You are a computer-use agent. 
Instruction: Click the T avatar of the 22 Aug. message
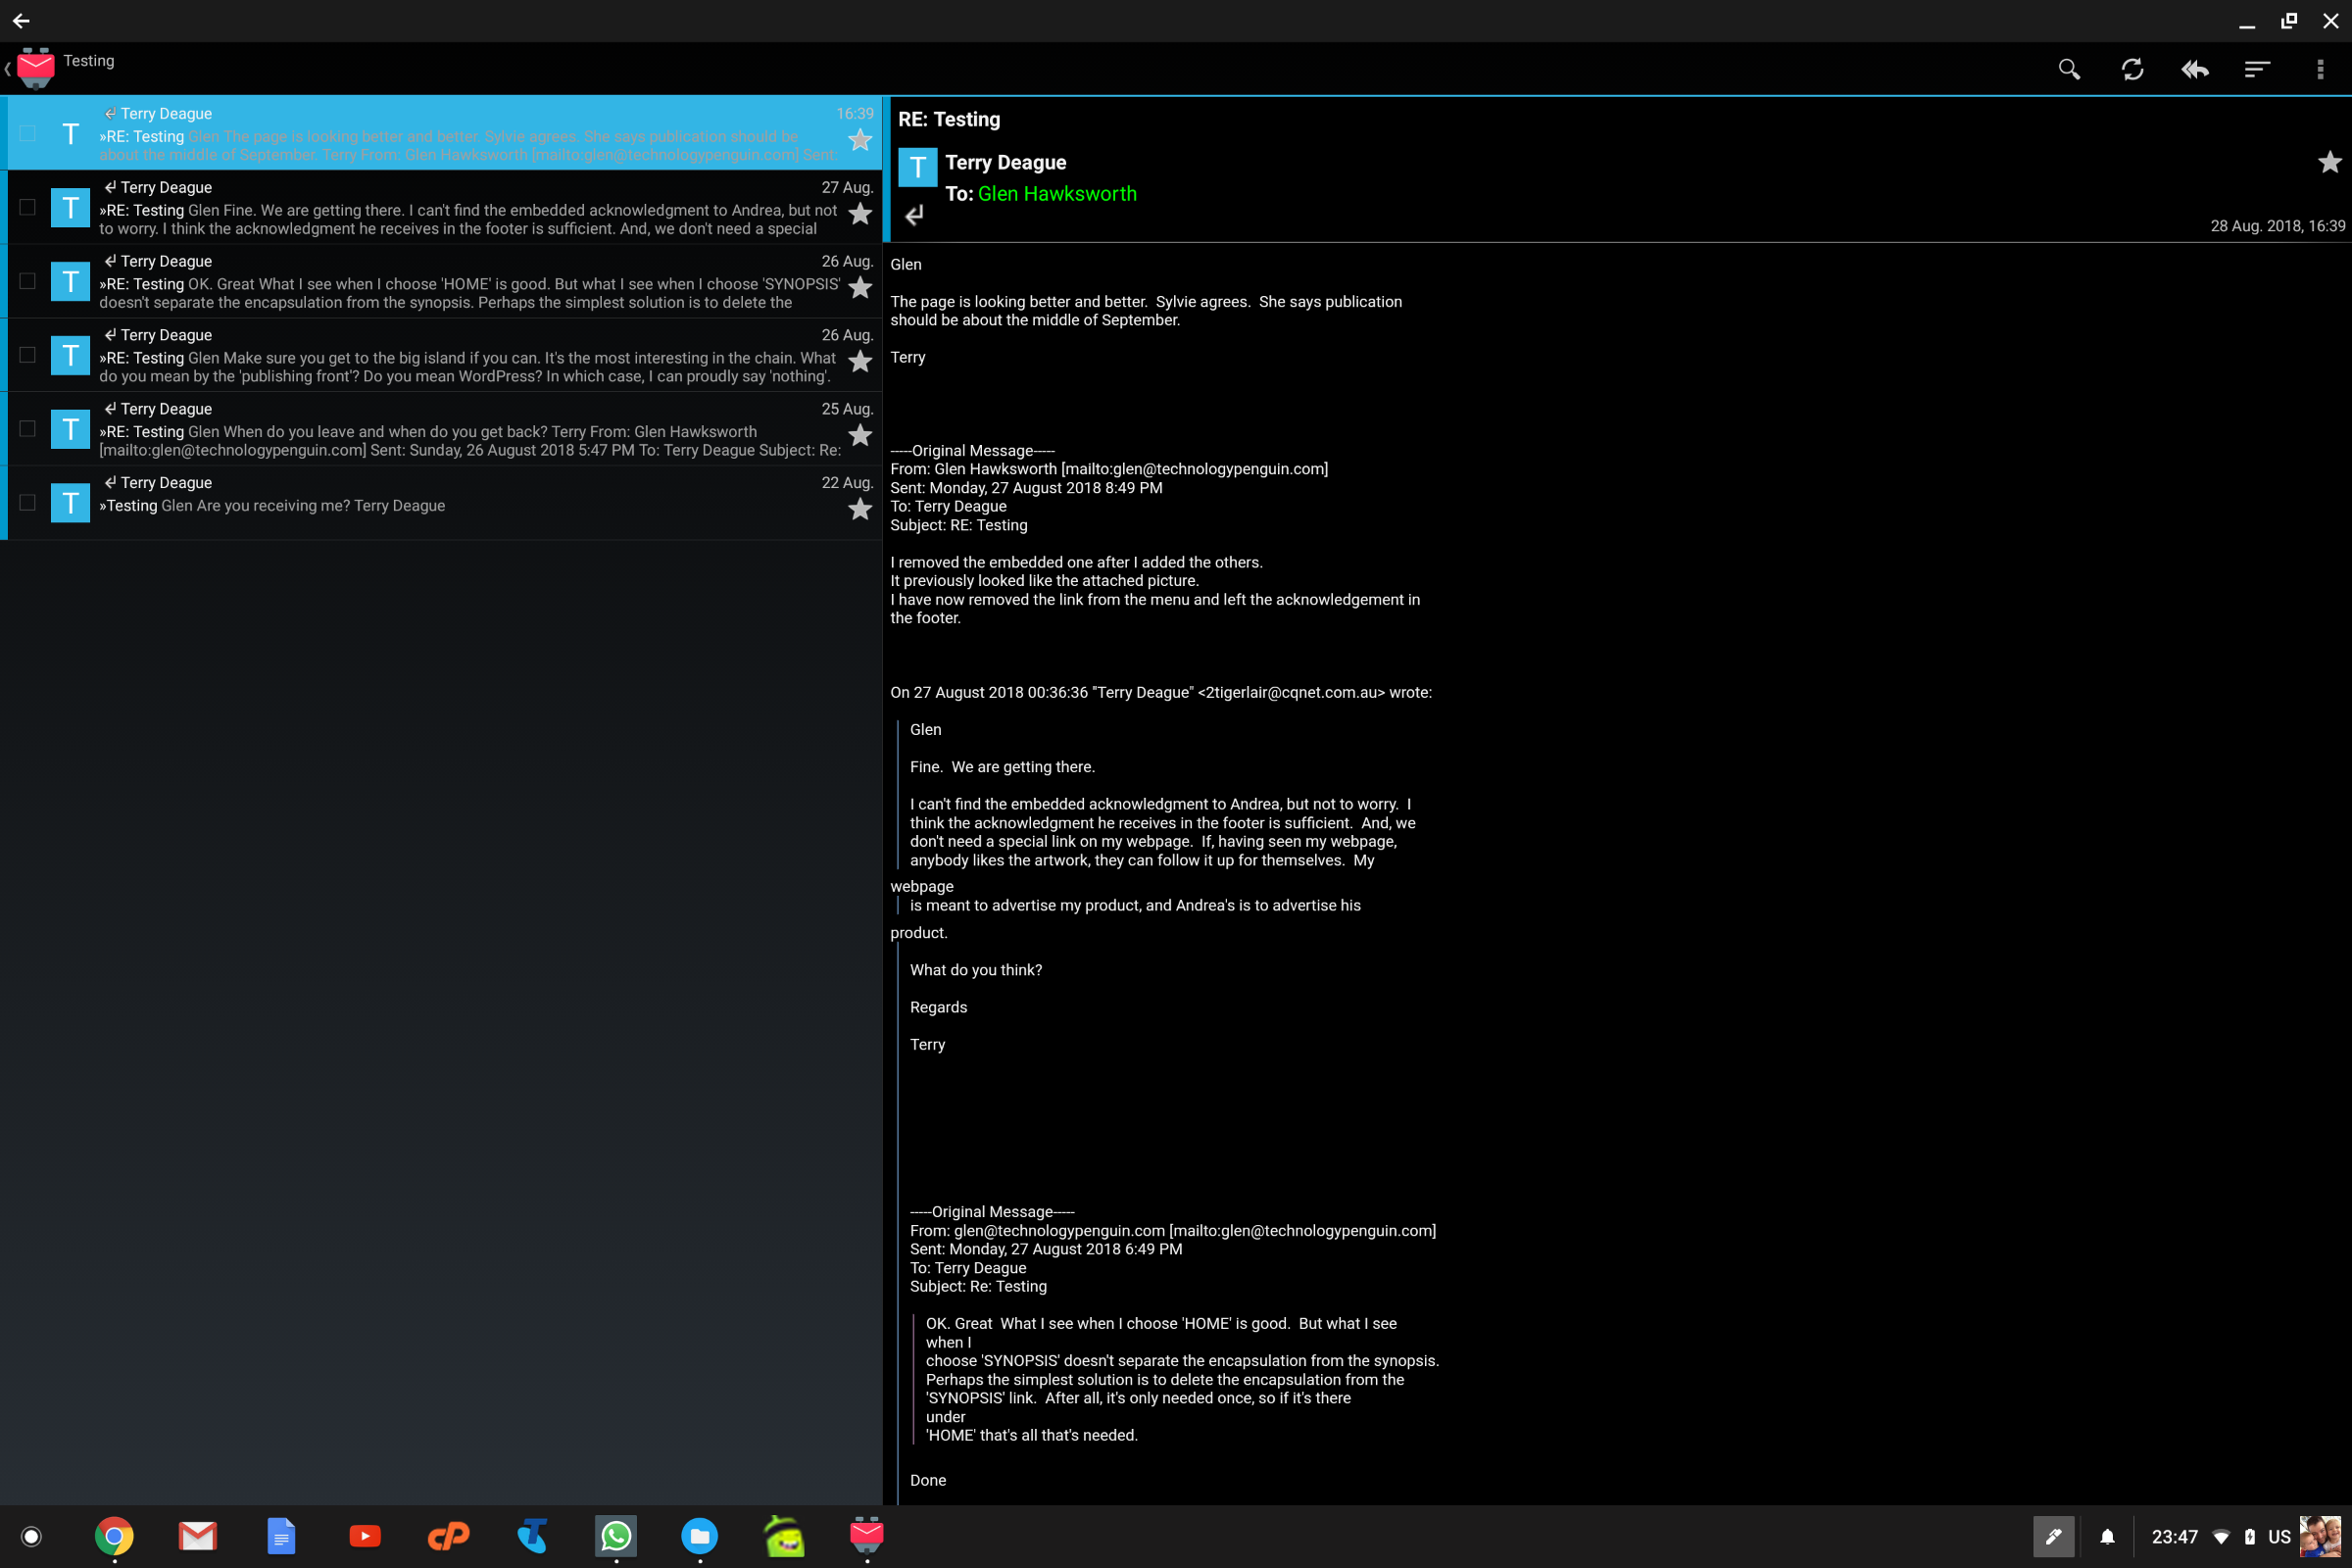(70, 504)
